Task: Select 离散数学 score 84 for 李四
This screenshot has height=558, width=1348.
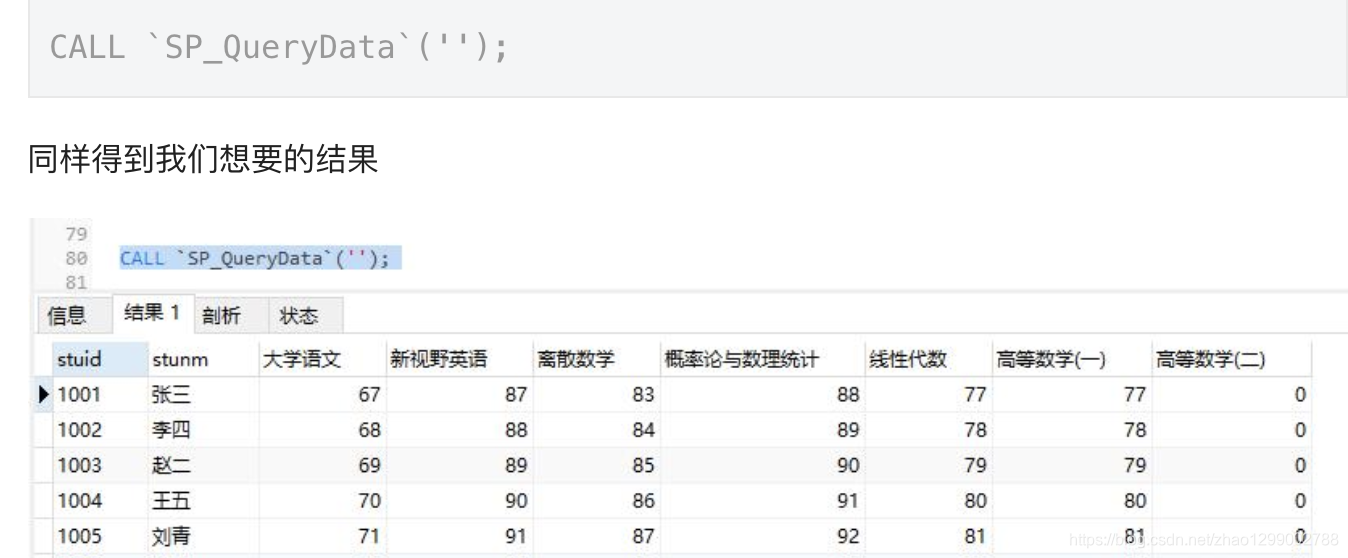Action: click(x=596, y=430)
